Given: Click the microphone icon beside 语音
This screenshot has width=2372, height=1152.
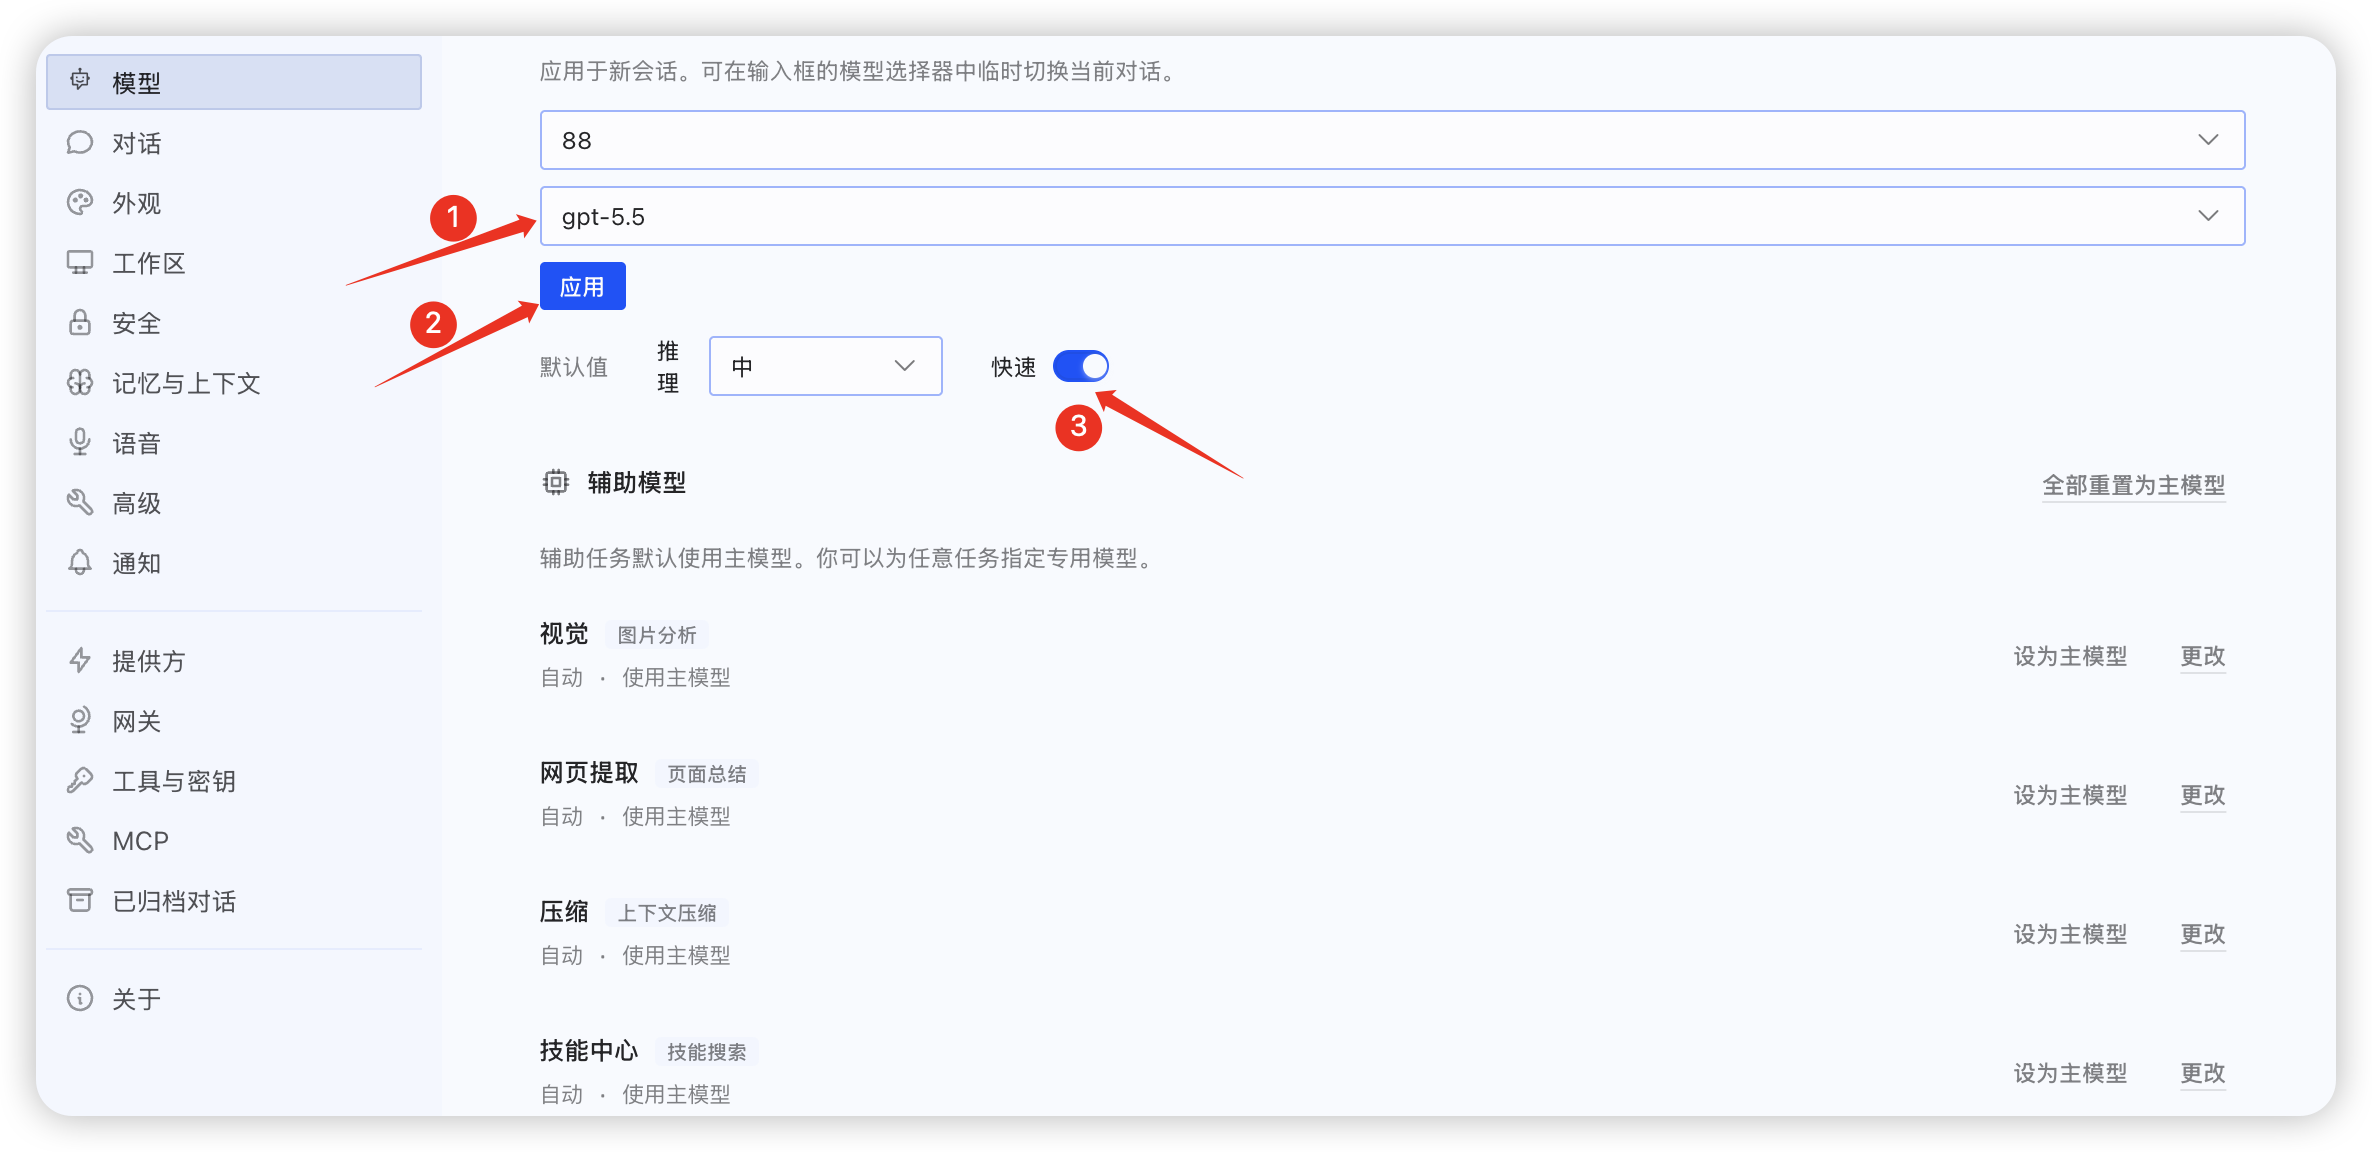Looking at the screenshot, I should [80, 442].
